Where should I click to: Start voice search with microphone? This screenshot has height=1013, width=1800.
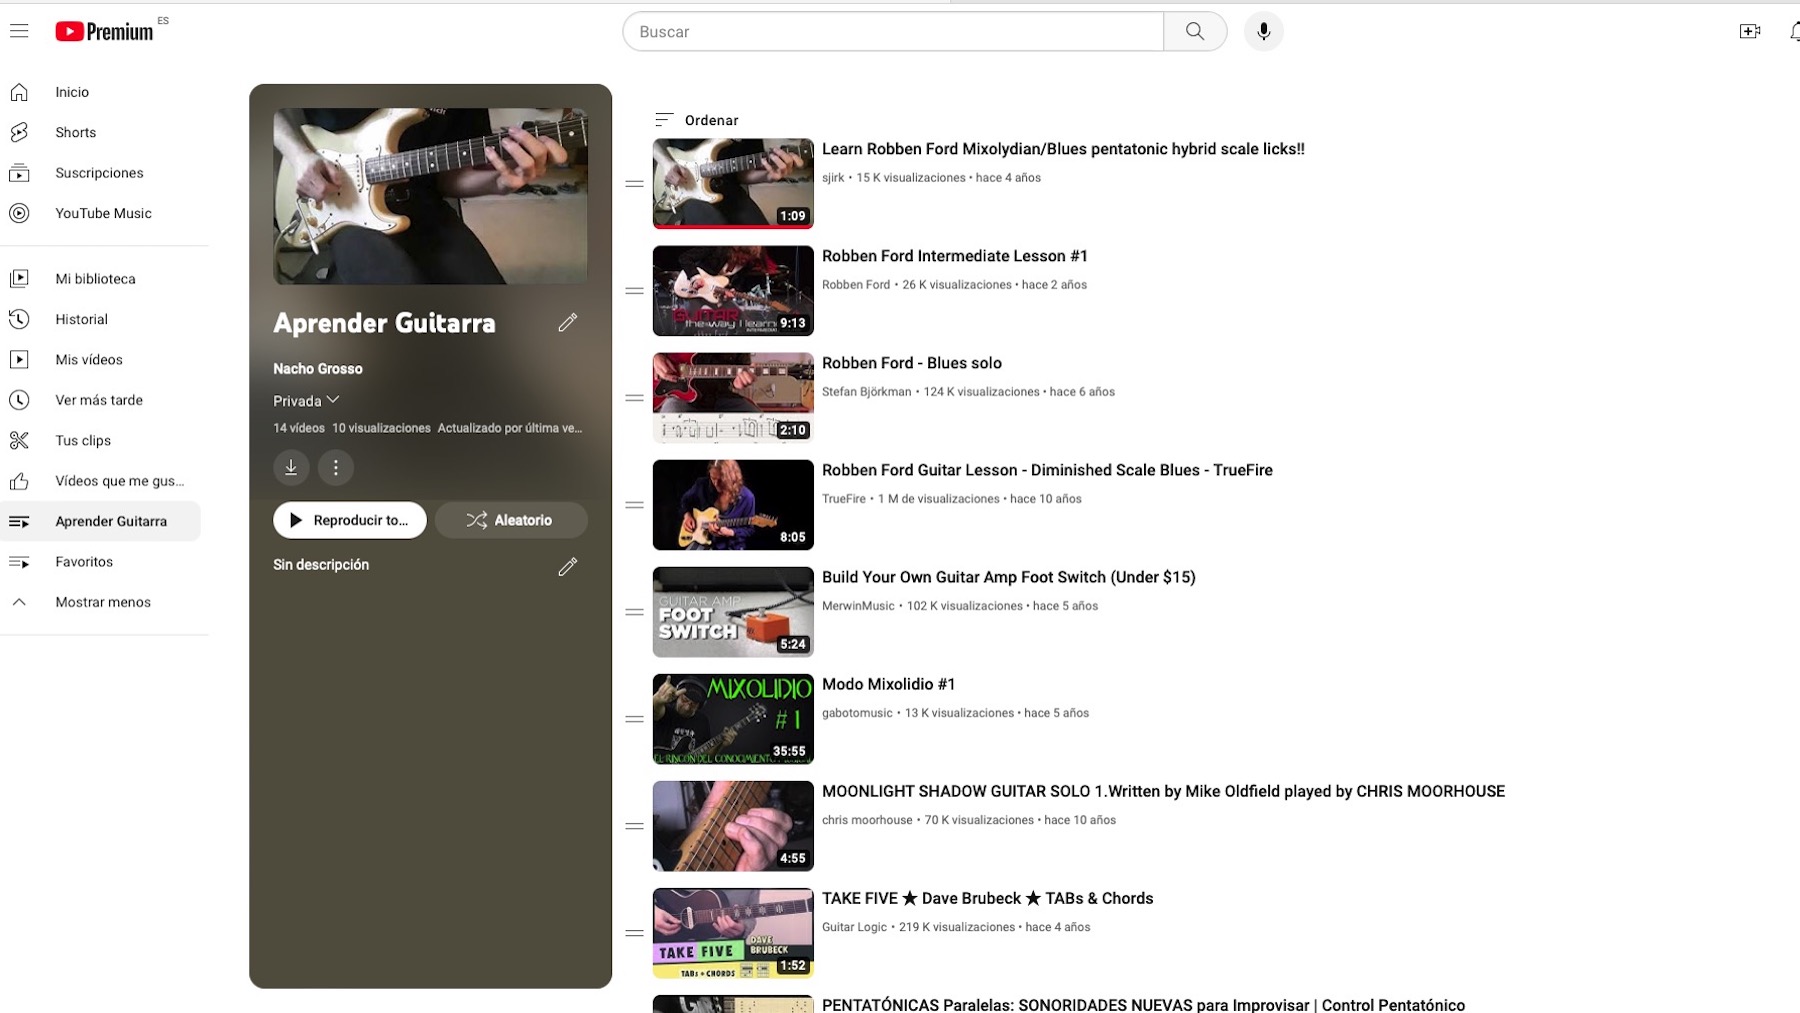pos(1263,31)
